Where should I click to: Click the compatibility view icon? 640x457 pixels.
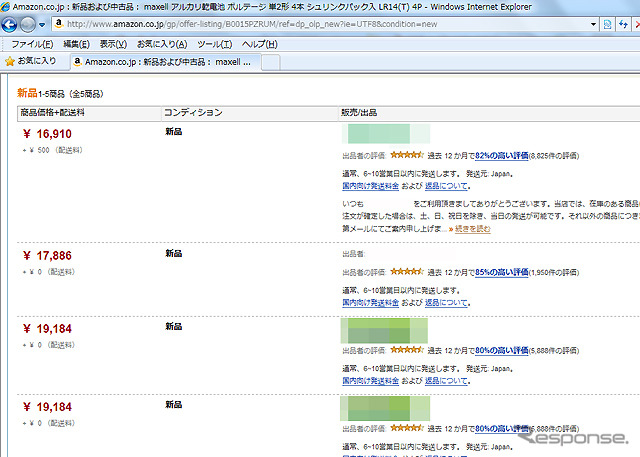[x=607, y=24]
